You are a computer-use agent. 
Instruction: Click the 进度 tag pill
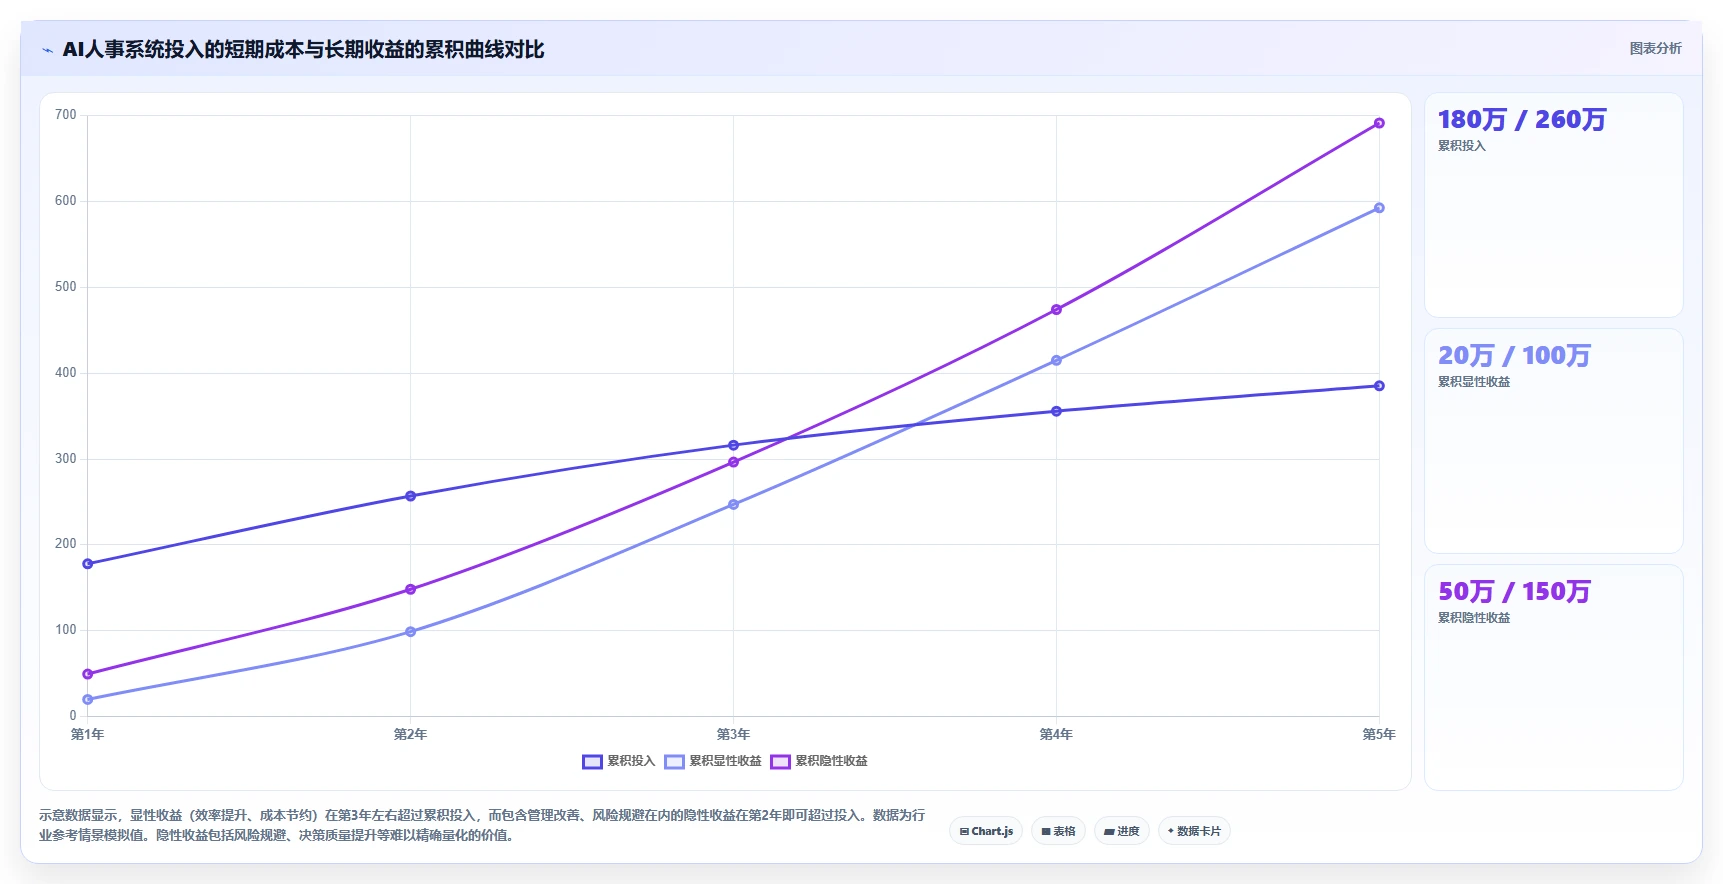1122,831
